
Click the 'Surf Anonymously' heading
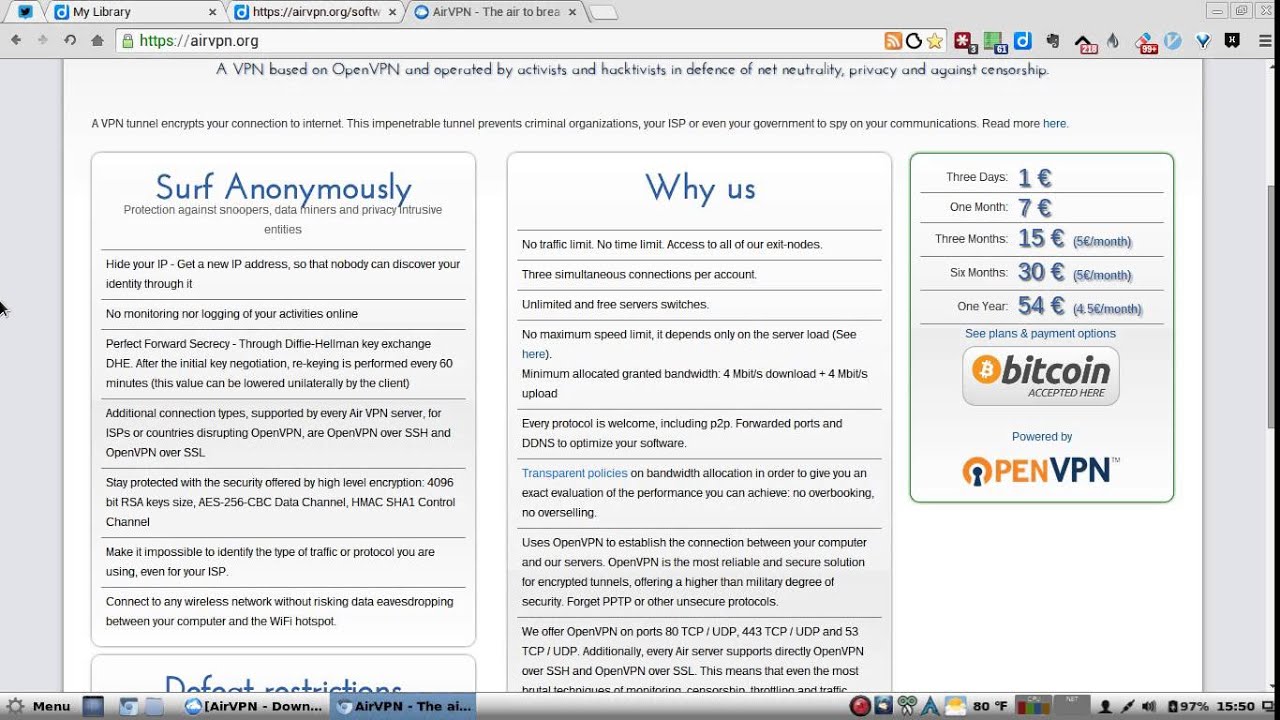283,187
